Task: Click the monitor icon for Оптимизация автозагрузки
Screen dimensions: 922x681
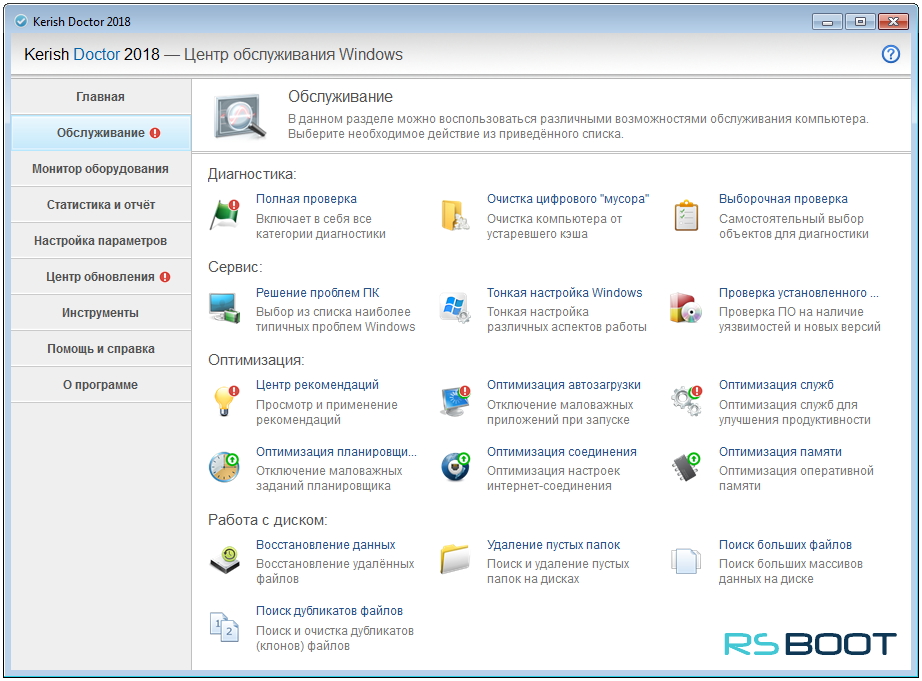Action: coord(456,400)
